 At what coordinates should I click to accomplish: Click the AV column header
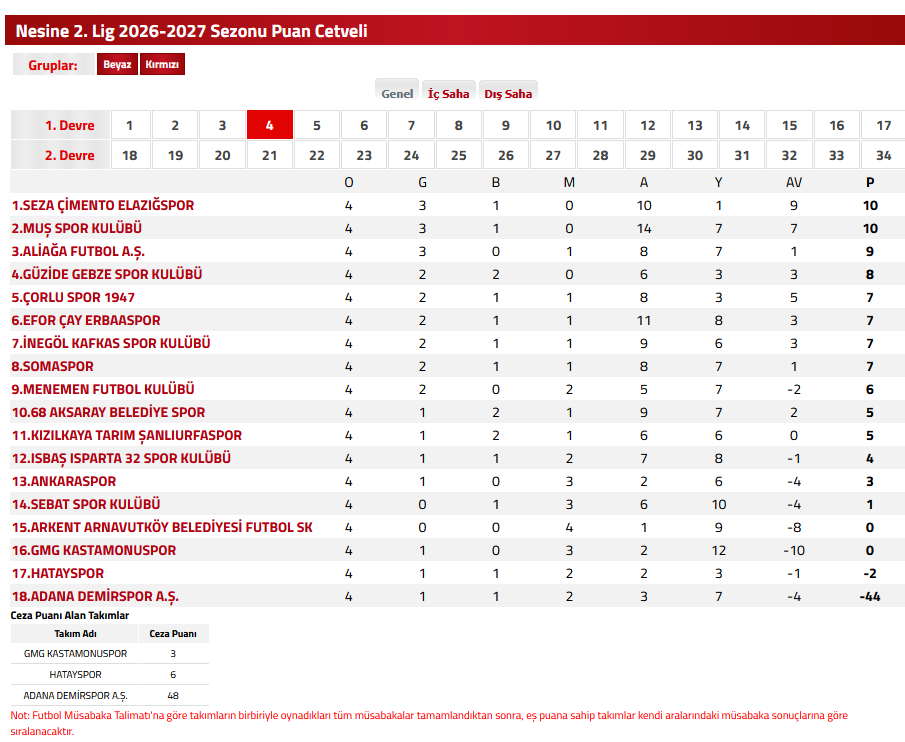pos(794,183)
